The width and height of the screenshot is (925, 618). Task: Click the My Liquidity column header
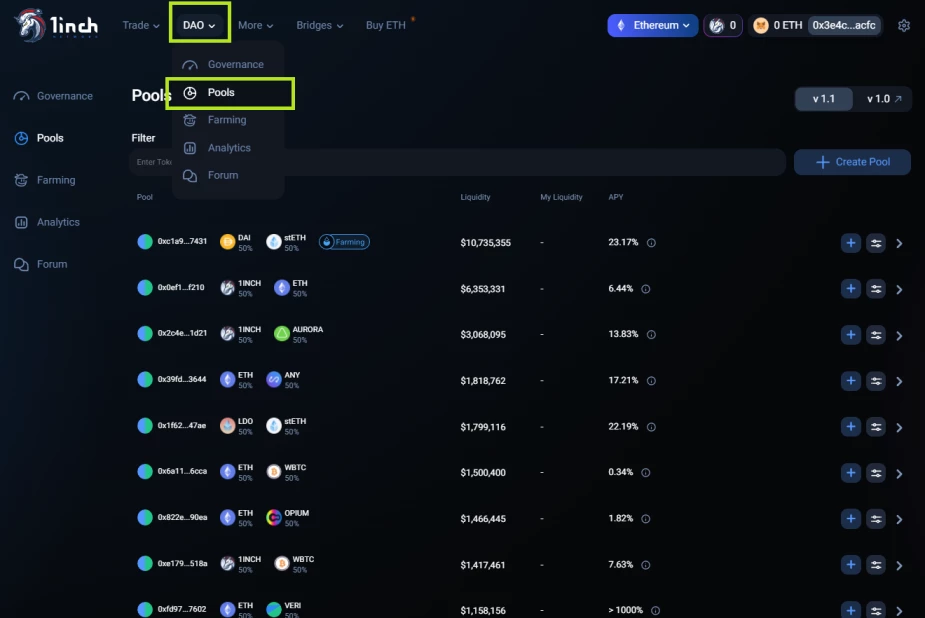561,197
